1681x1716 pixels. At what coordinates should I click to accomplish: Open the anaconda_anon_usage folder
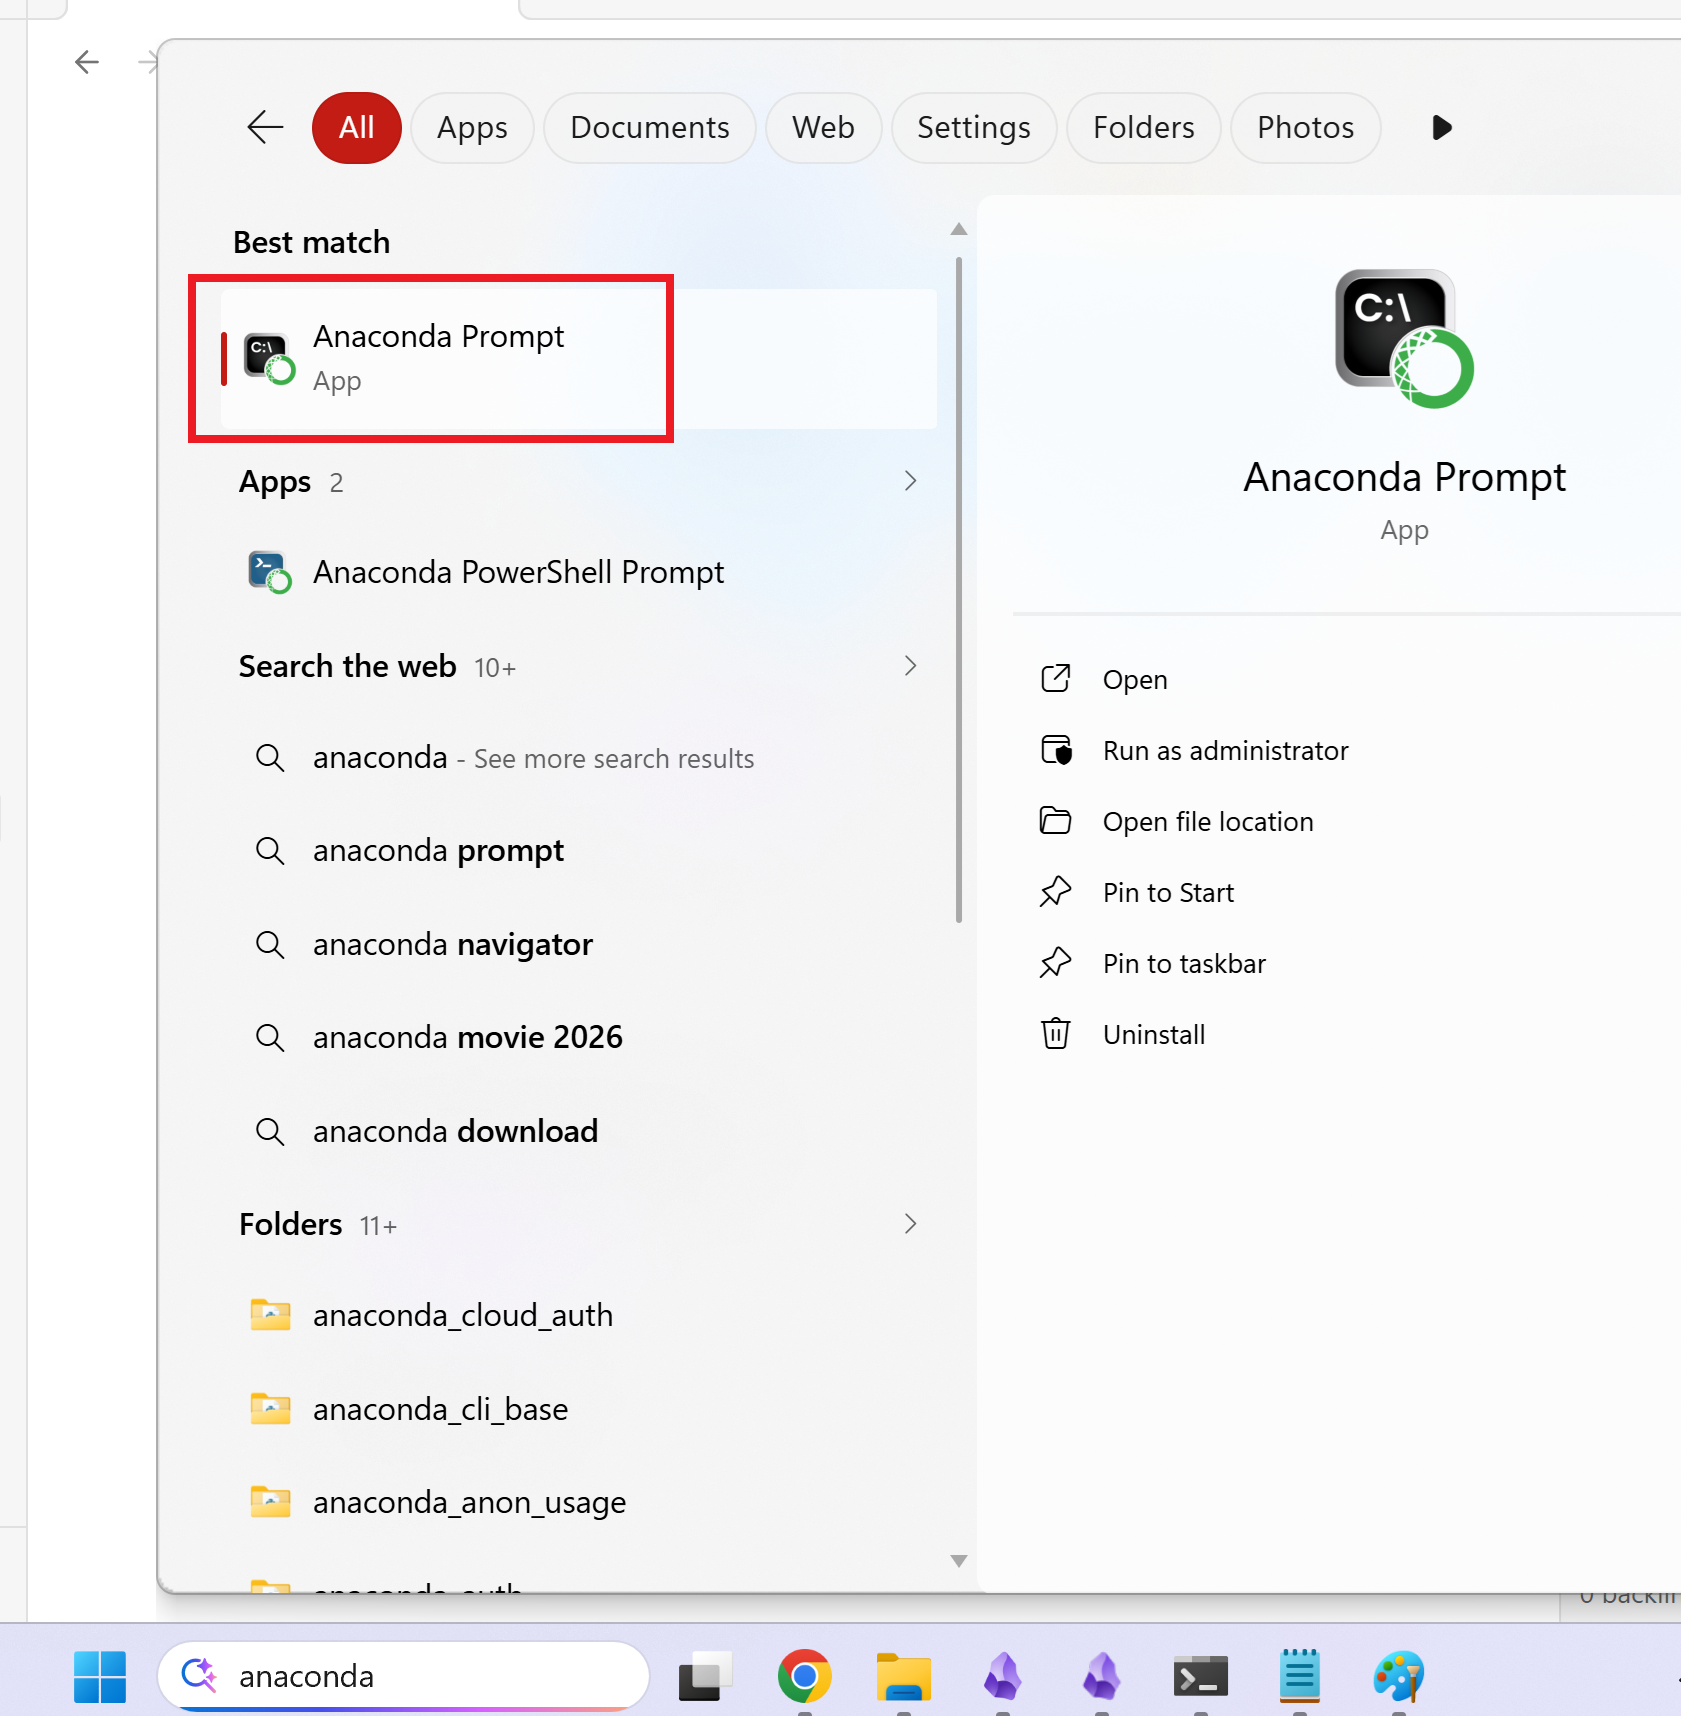click(x=579, y=1502)
